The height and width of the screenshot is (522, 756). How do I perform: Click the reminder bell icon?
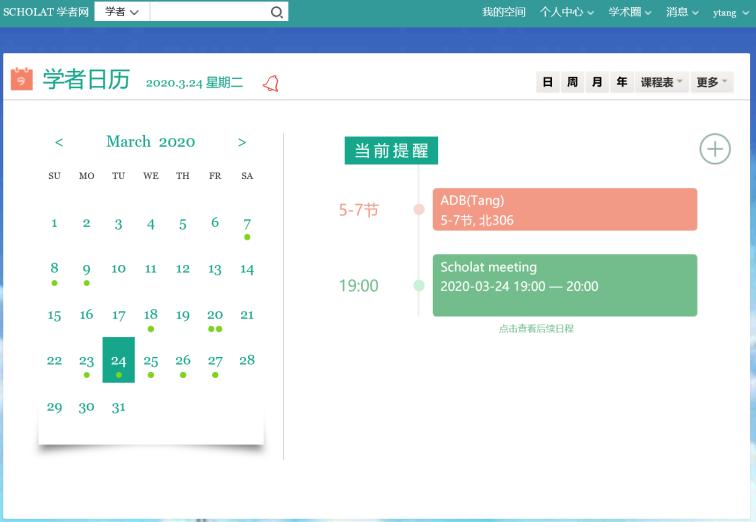point(270,83)
